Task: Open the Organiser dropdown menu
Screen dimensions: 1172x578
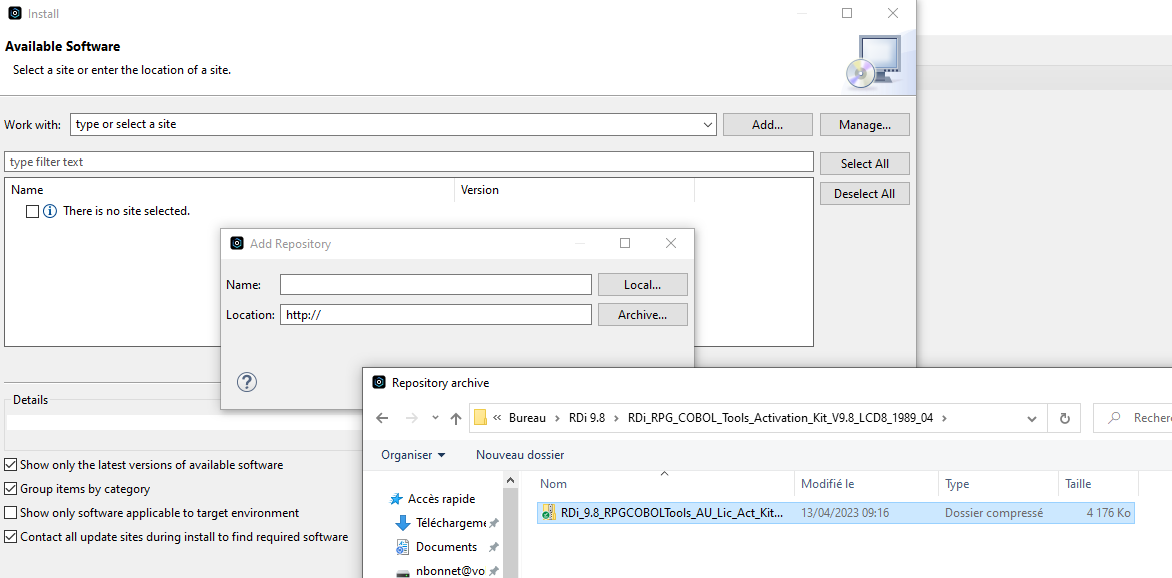Action: [413, 455]
